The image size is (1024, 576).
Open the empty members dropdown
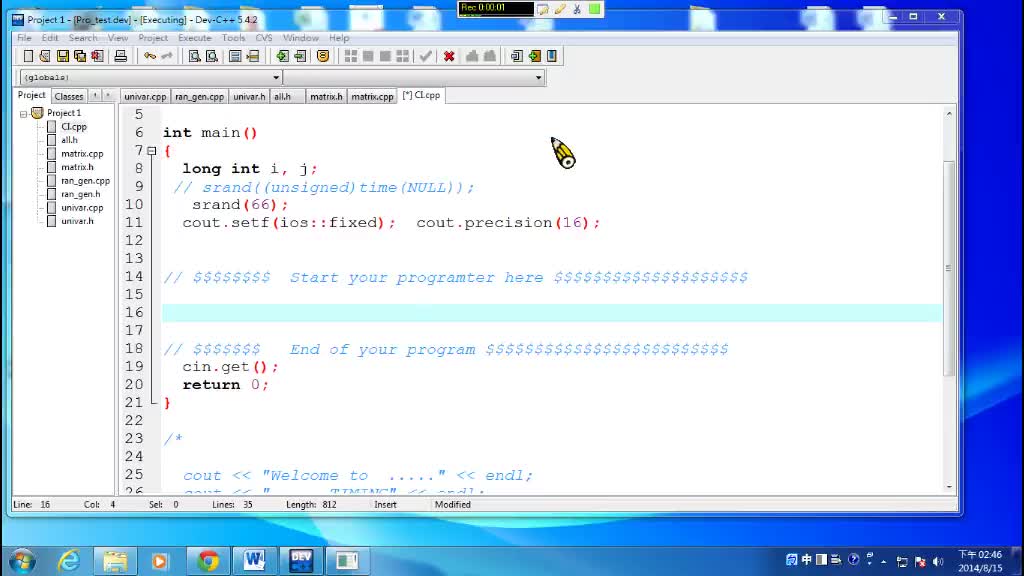[x=538, y=78]
